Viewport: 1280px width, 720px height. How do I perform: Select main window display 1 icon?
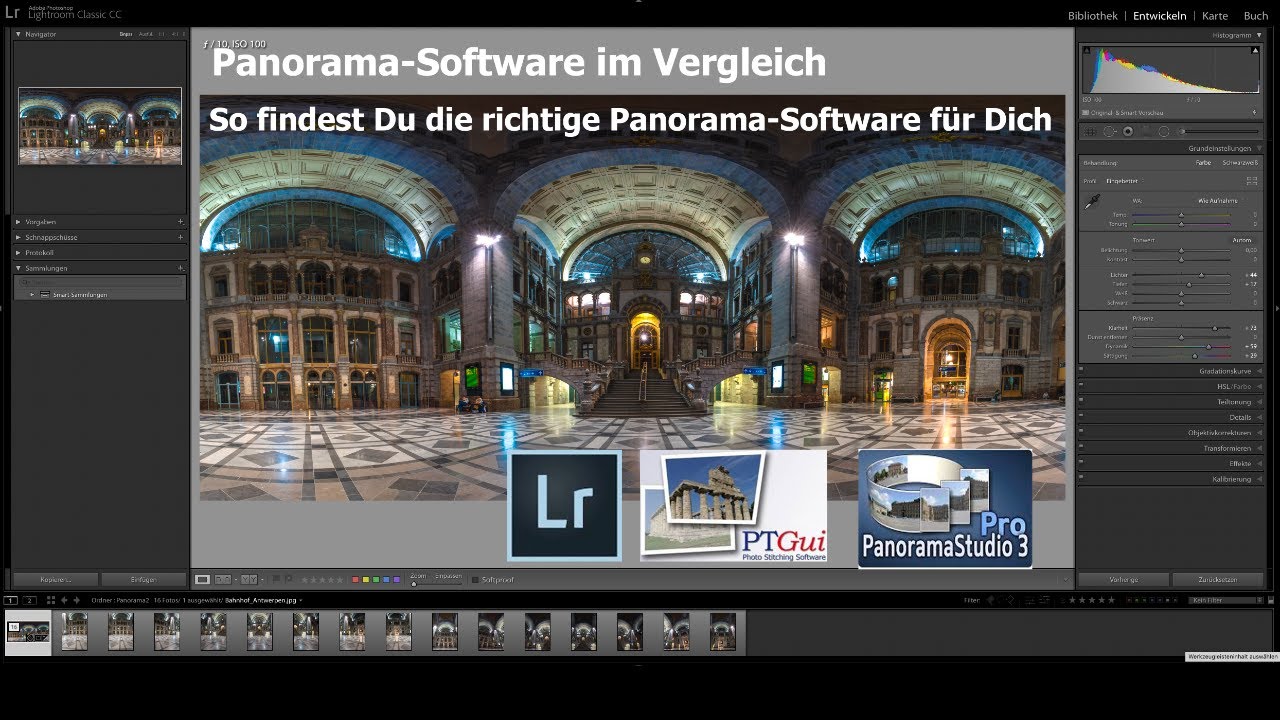[10, 600]
